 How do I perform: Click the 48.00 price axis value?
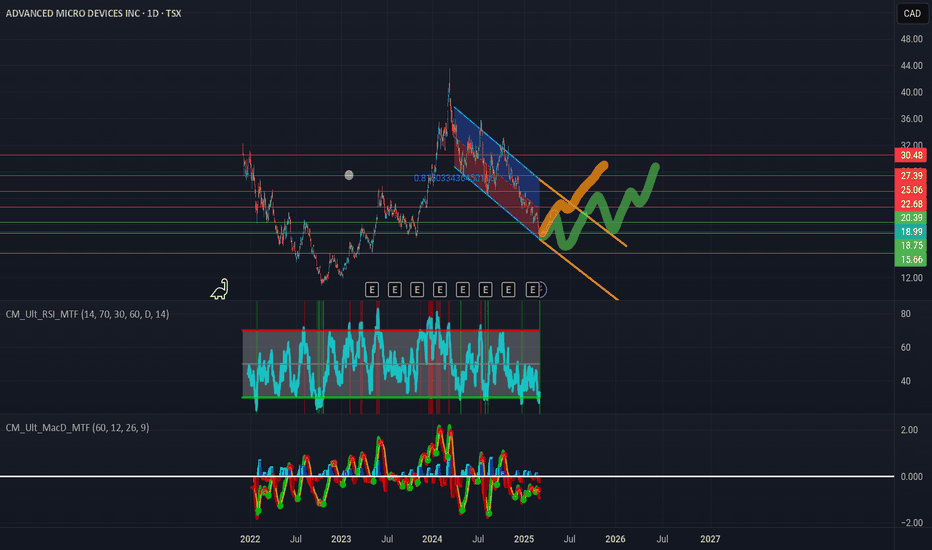coord(911,39)
